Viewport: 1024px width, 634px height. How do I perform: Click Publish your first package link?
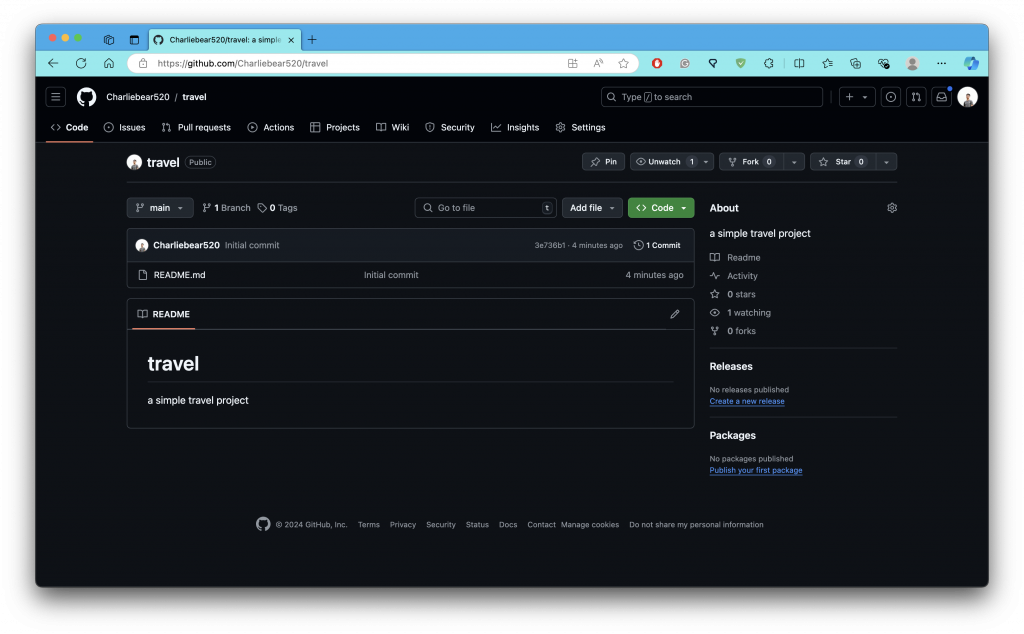756,470
